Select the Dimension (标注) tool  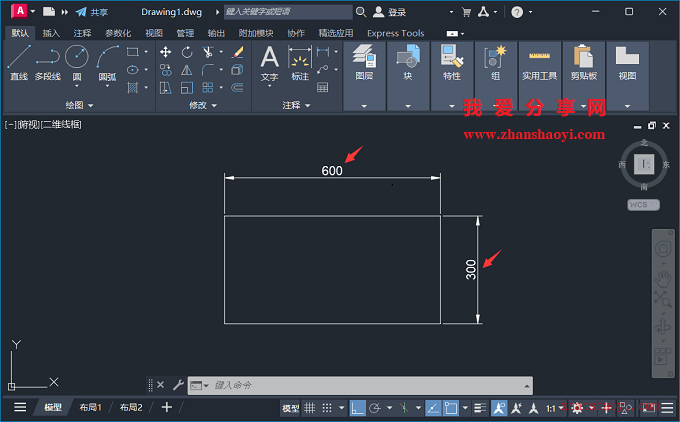(x=300, y=63)
